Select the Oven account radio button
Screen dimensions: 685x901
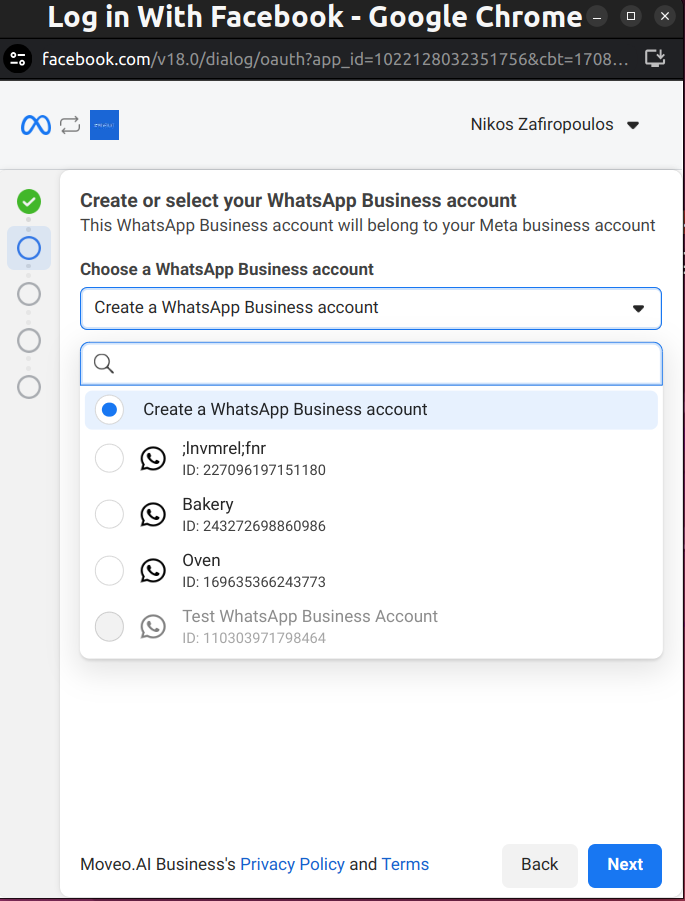coord(109,571)
